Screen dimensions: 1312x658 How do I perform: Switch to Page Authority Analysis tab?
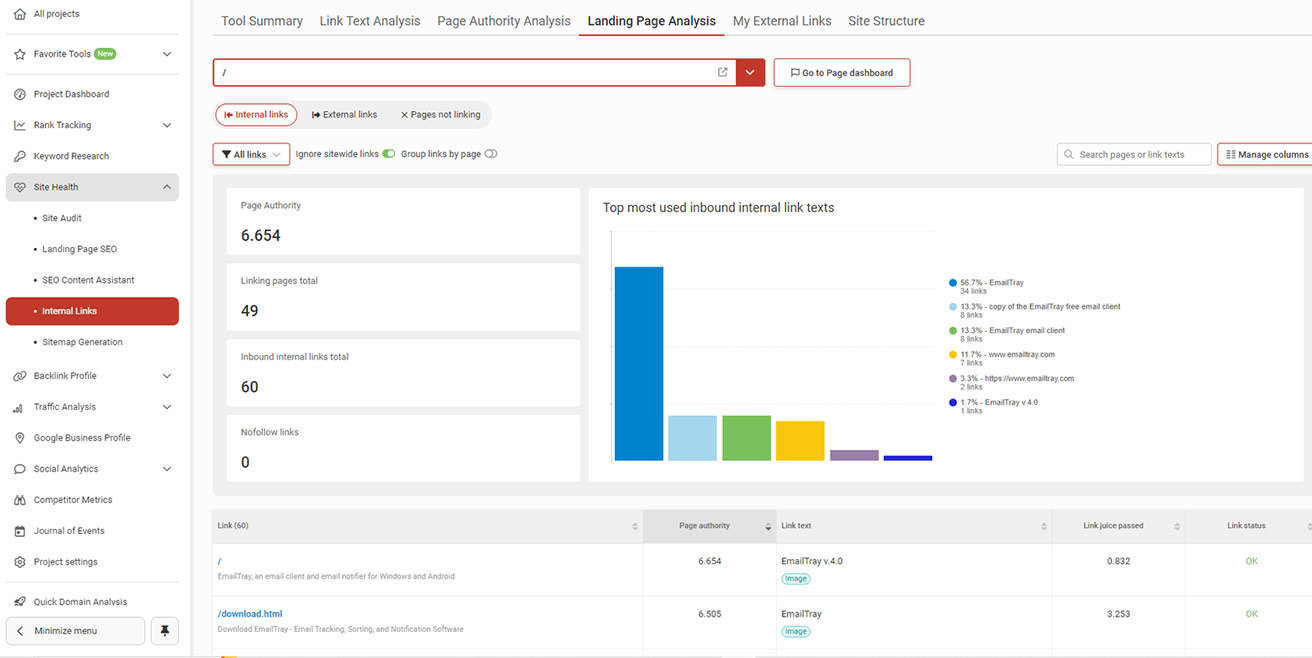[x=504, y=21]
